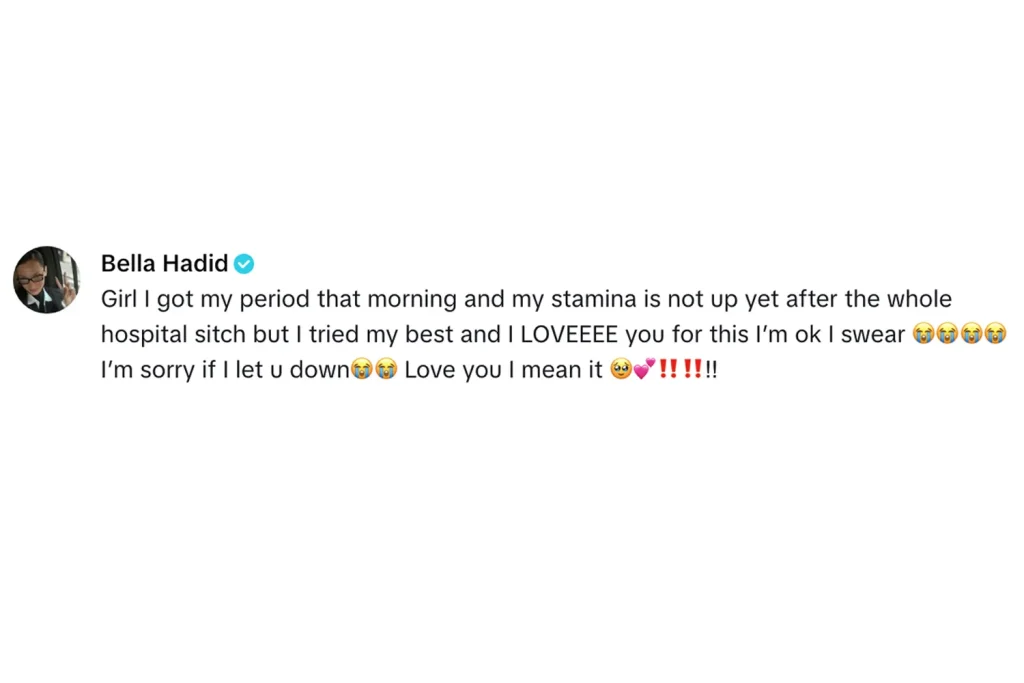Click the blue verified badge

[245, 264]
